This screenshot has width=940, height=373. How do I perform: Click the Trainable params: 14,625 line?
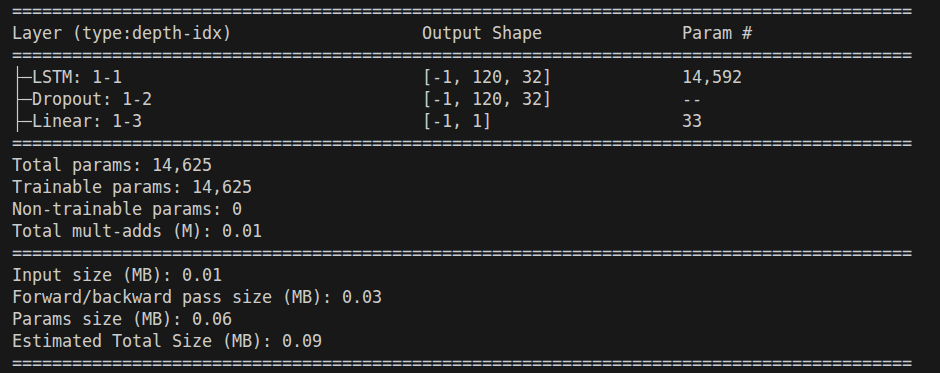[132, 187]
